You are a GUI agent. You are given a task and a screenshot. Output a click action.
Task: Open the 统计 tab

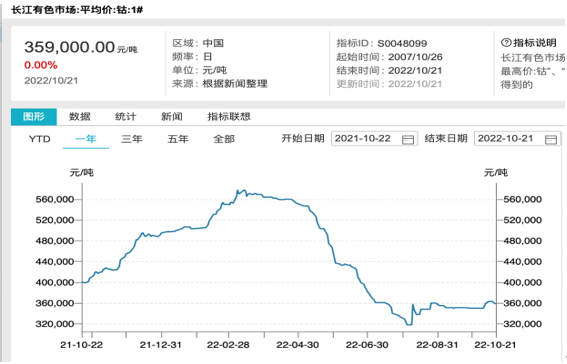pos(125,116)
